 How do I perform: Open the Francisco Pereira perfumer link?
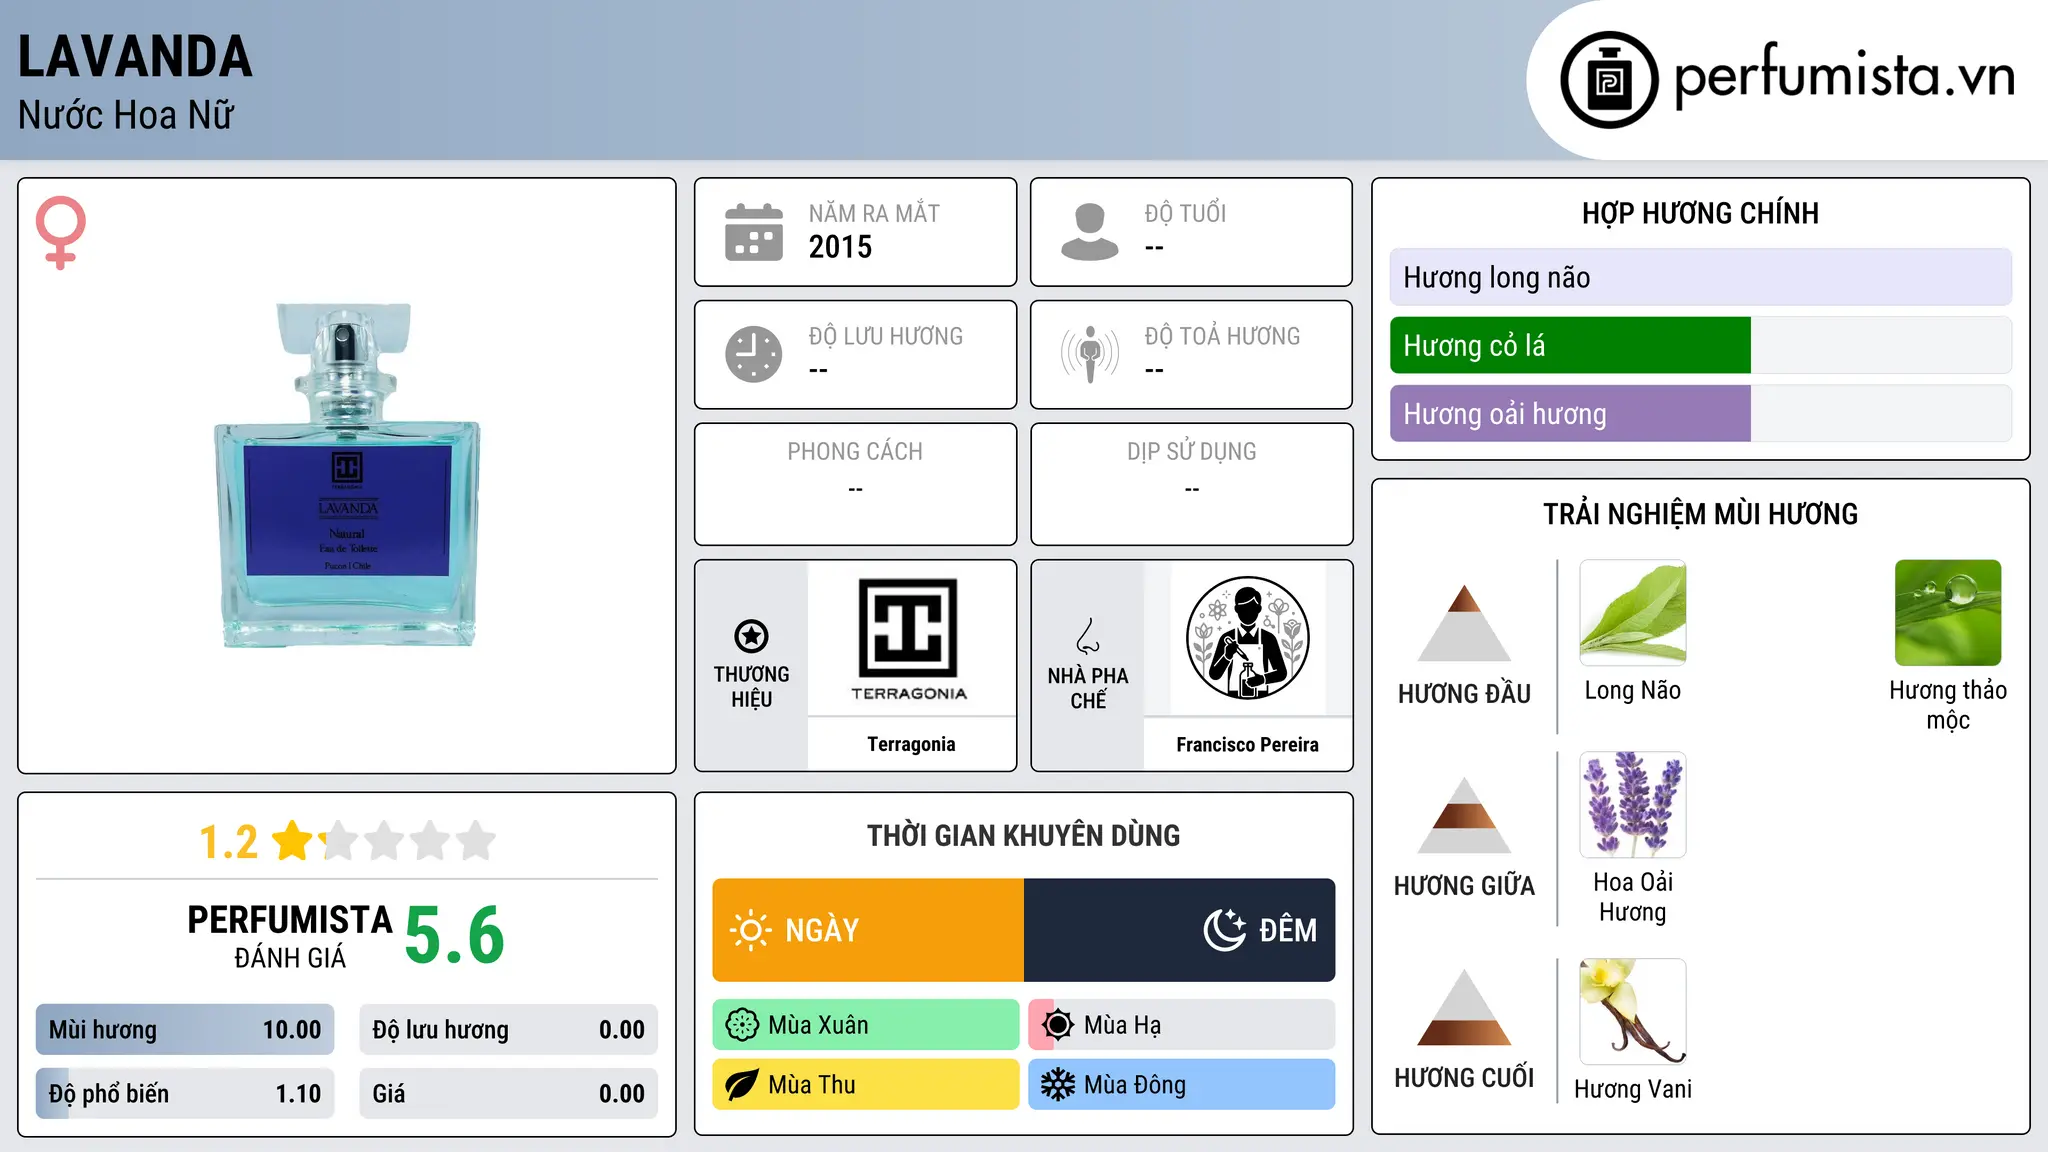(x=1247, y=744)
